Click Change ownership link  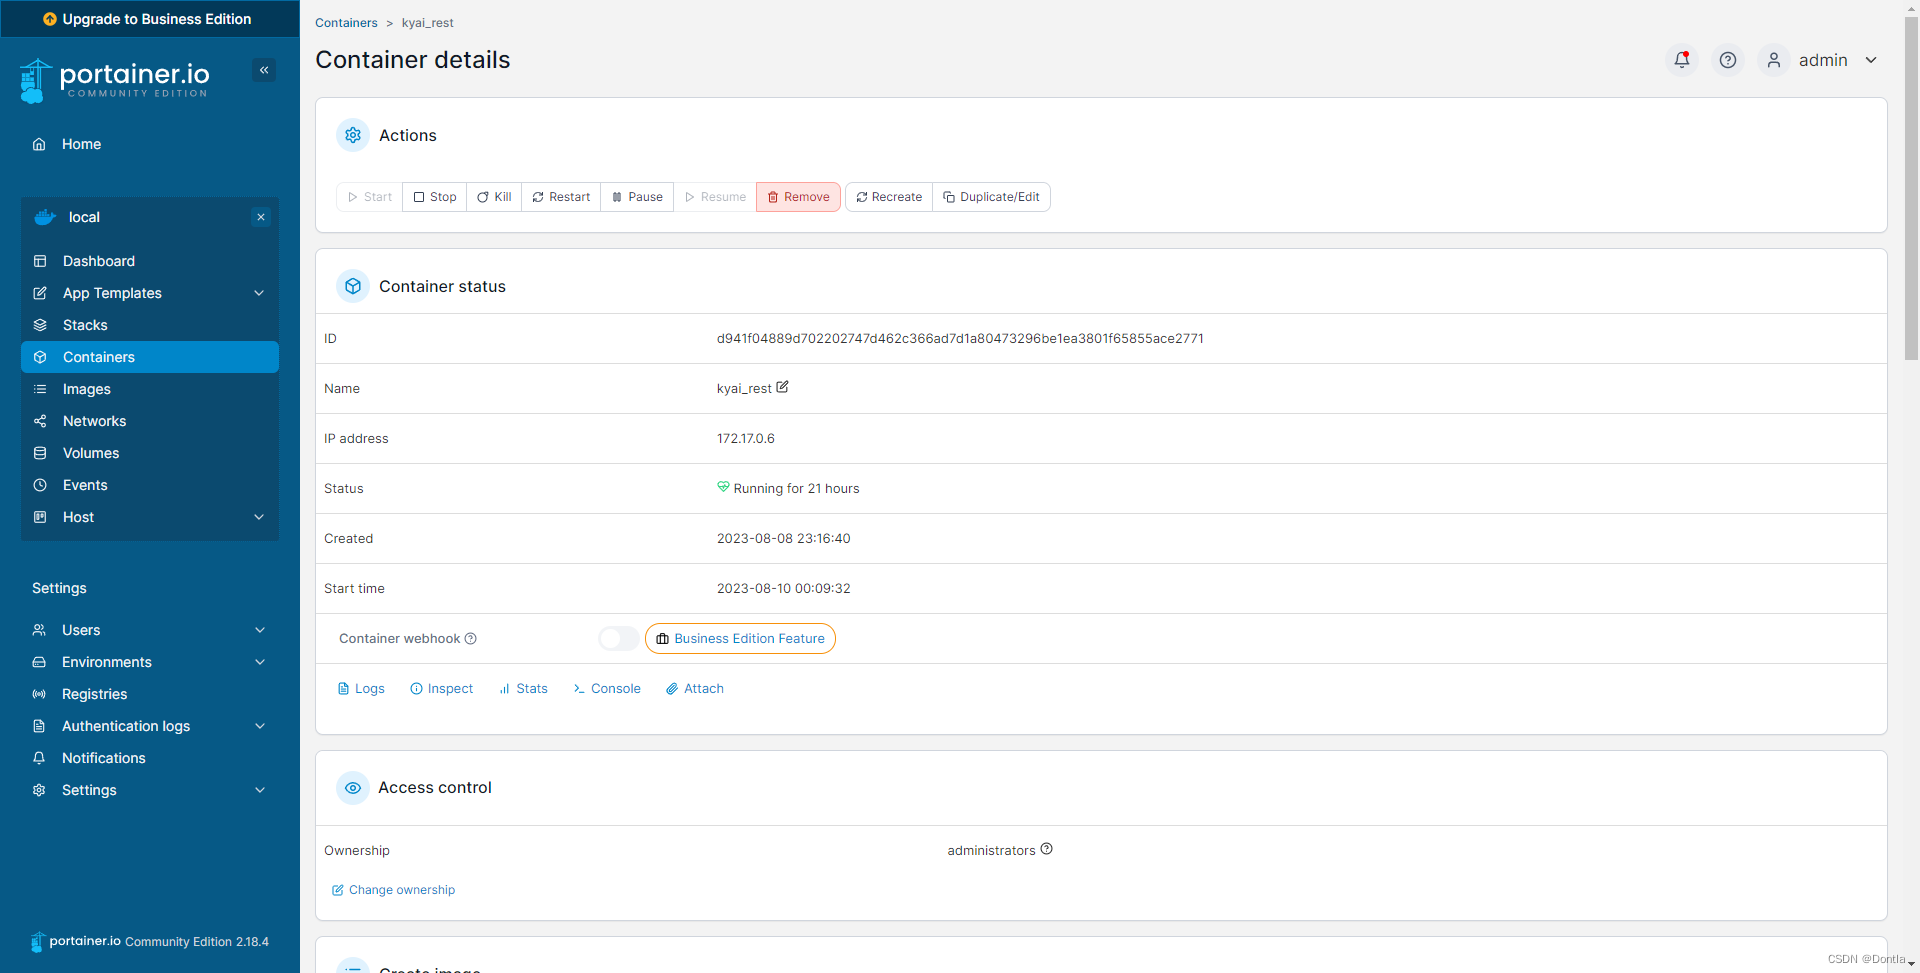(393, 889)
